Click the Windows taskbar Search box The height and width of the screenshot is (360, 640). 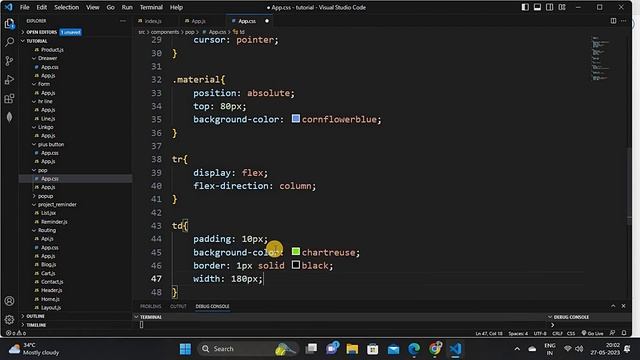pos(248,349)
